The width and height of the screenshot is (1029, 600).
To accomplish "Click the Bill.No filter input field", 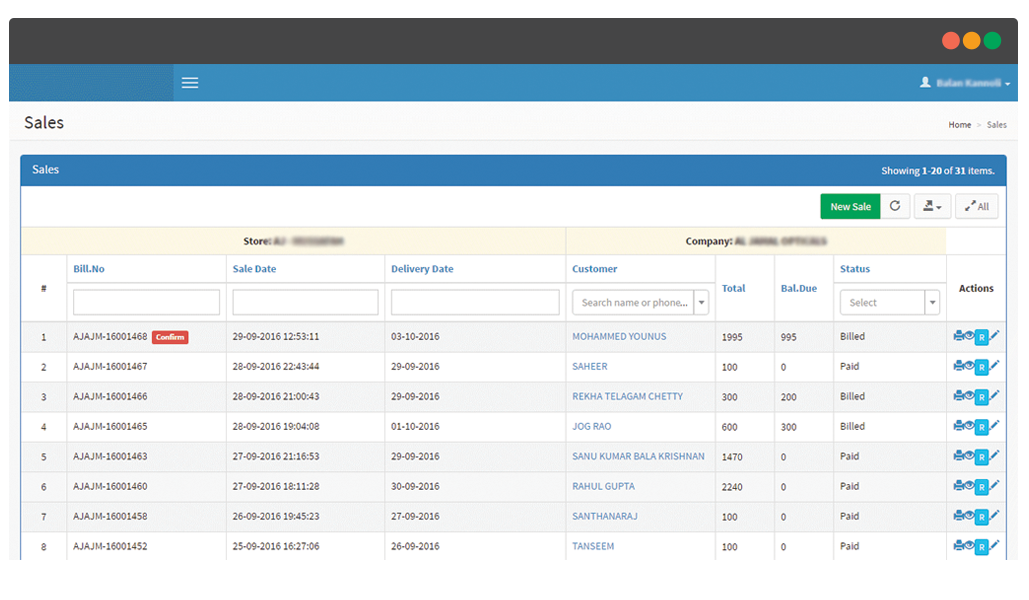I will (x=146, y=302).
